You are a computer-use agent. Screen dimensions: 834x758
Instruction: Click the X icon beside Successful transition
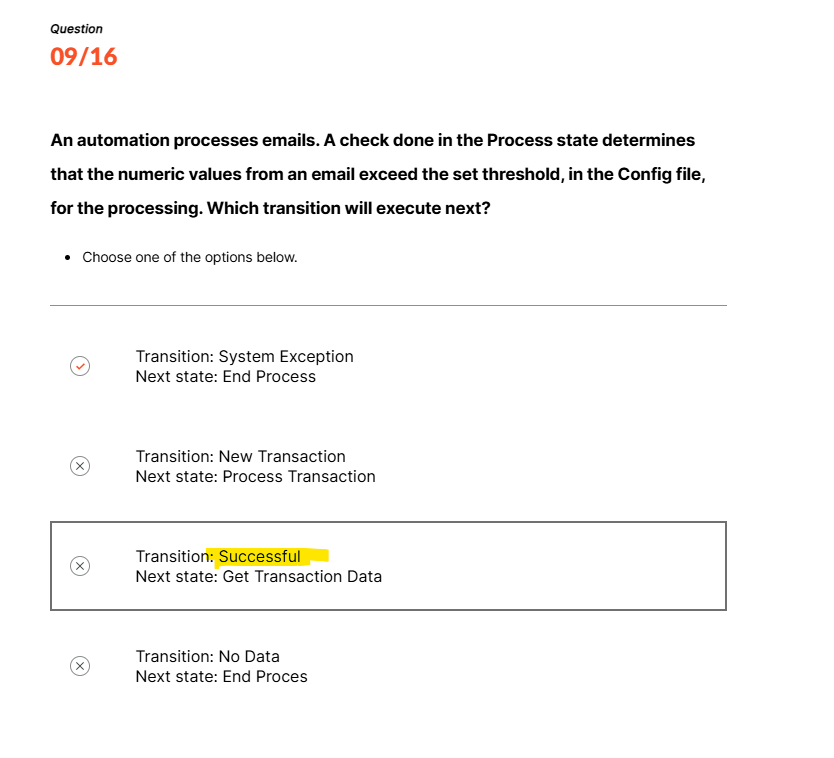click(x=80, y=566)
